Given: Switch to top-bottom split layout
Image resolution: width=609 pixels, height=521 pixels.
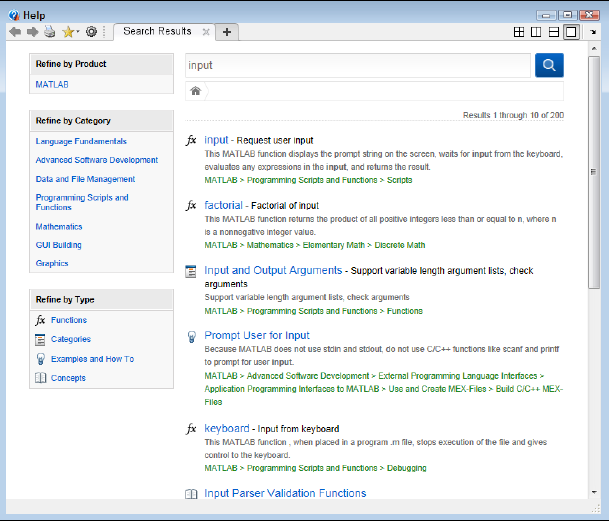Looking at the screenshot, I should (x=553, y=32).
